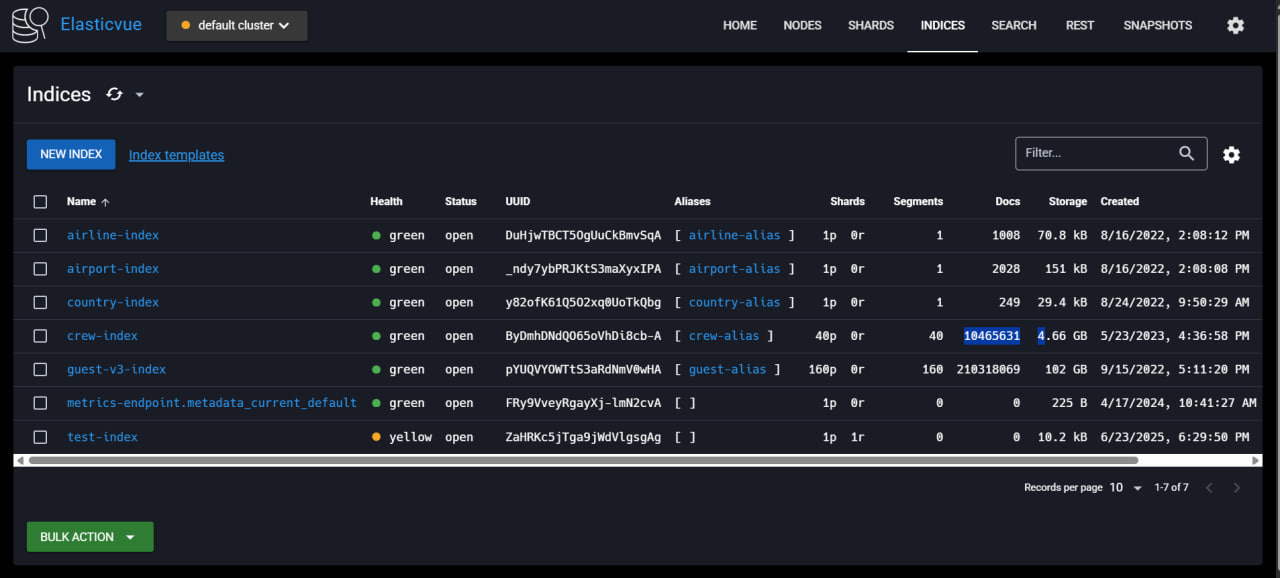This screenshot has height=578, width=1280.
Task: Open the Records per page dropdown
Action: (1125, 488)
